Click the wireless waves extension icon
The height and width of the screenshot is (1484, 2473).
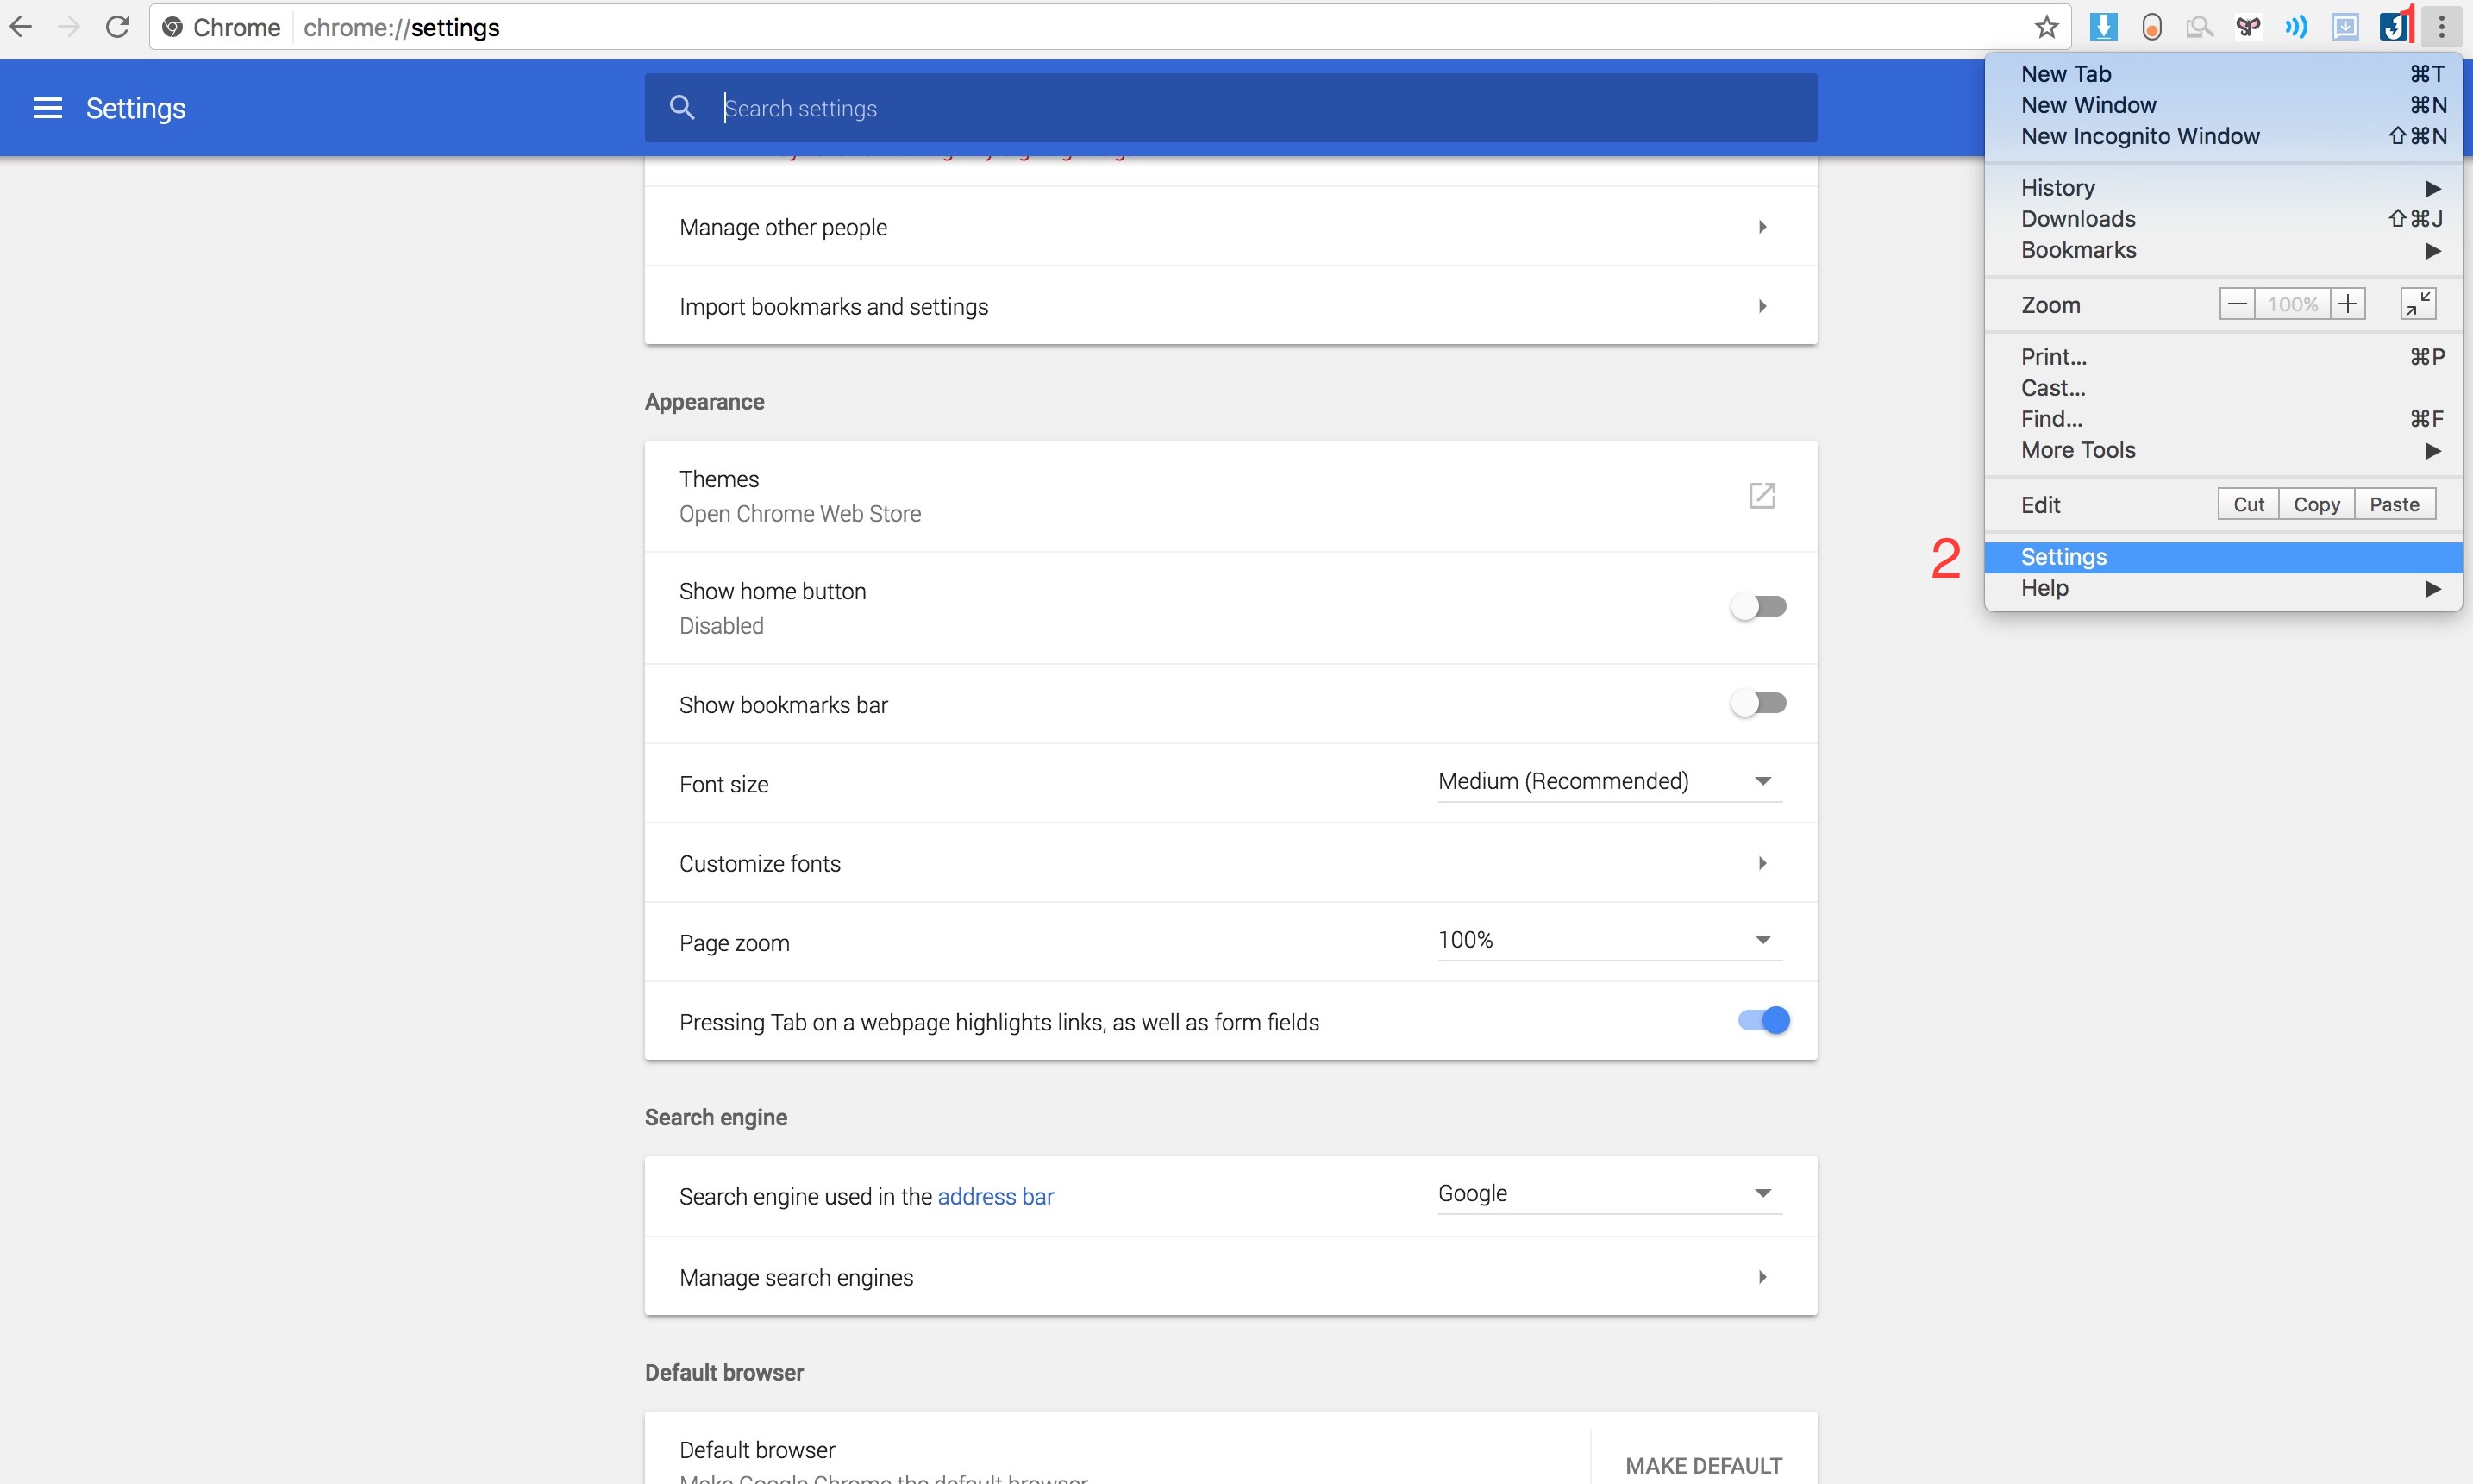[2297, 27]
